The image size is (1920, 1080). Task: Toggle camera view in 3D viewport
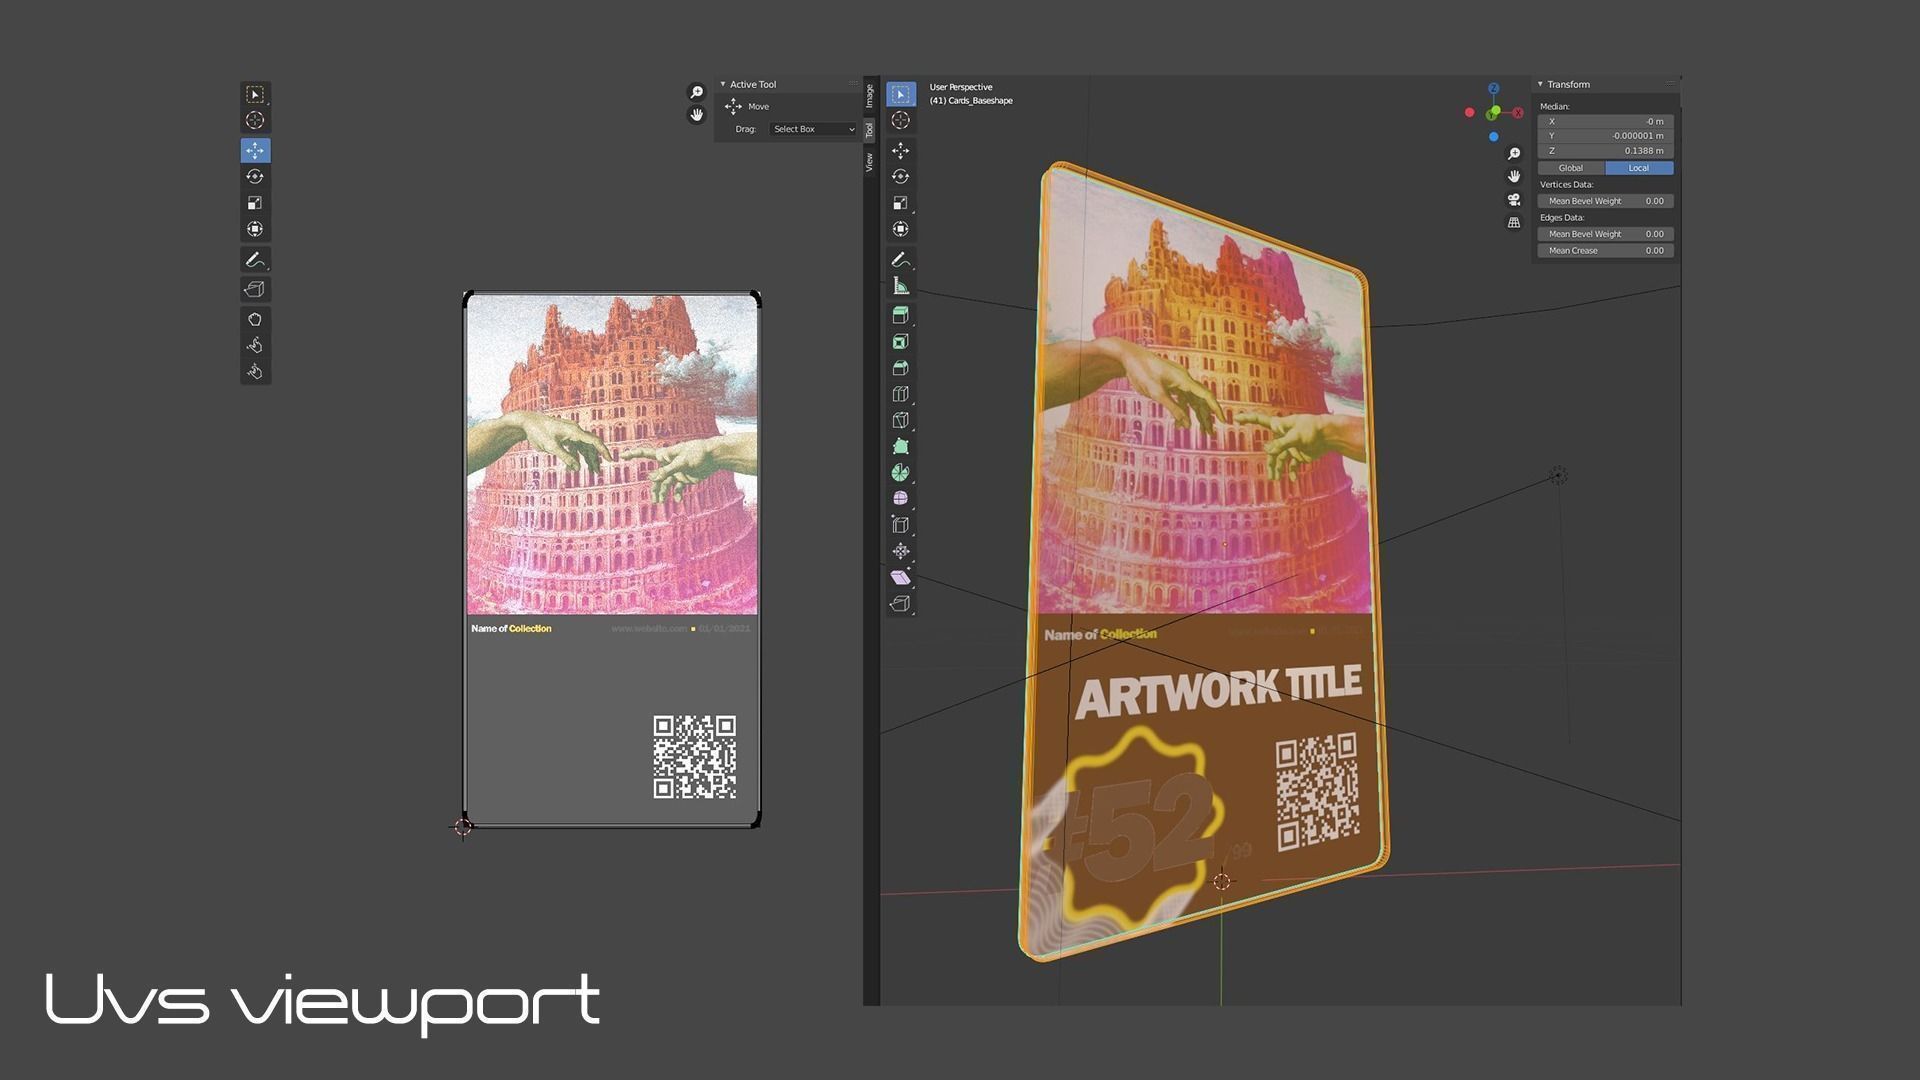(1514, 200)
